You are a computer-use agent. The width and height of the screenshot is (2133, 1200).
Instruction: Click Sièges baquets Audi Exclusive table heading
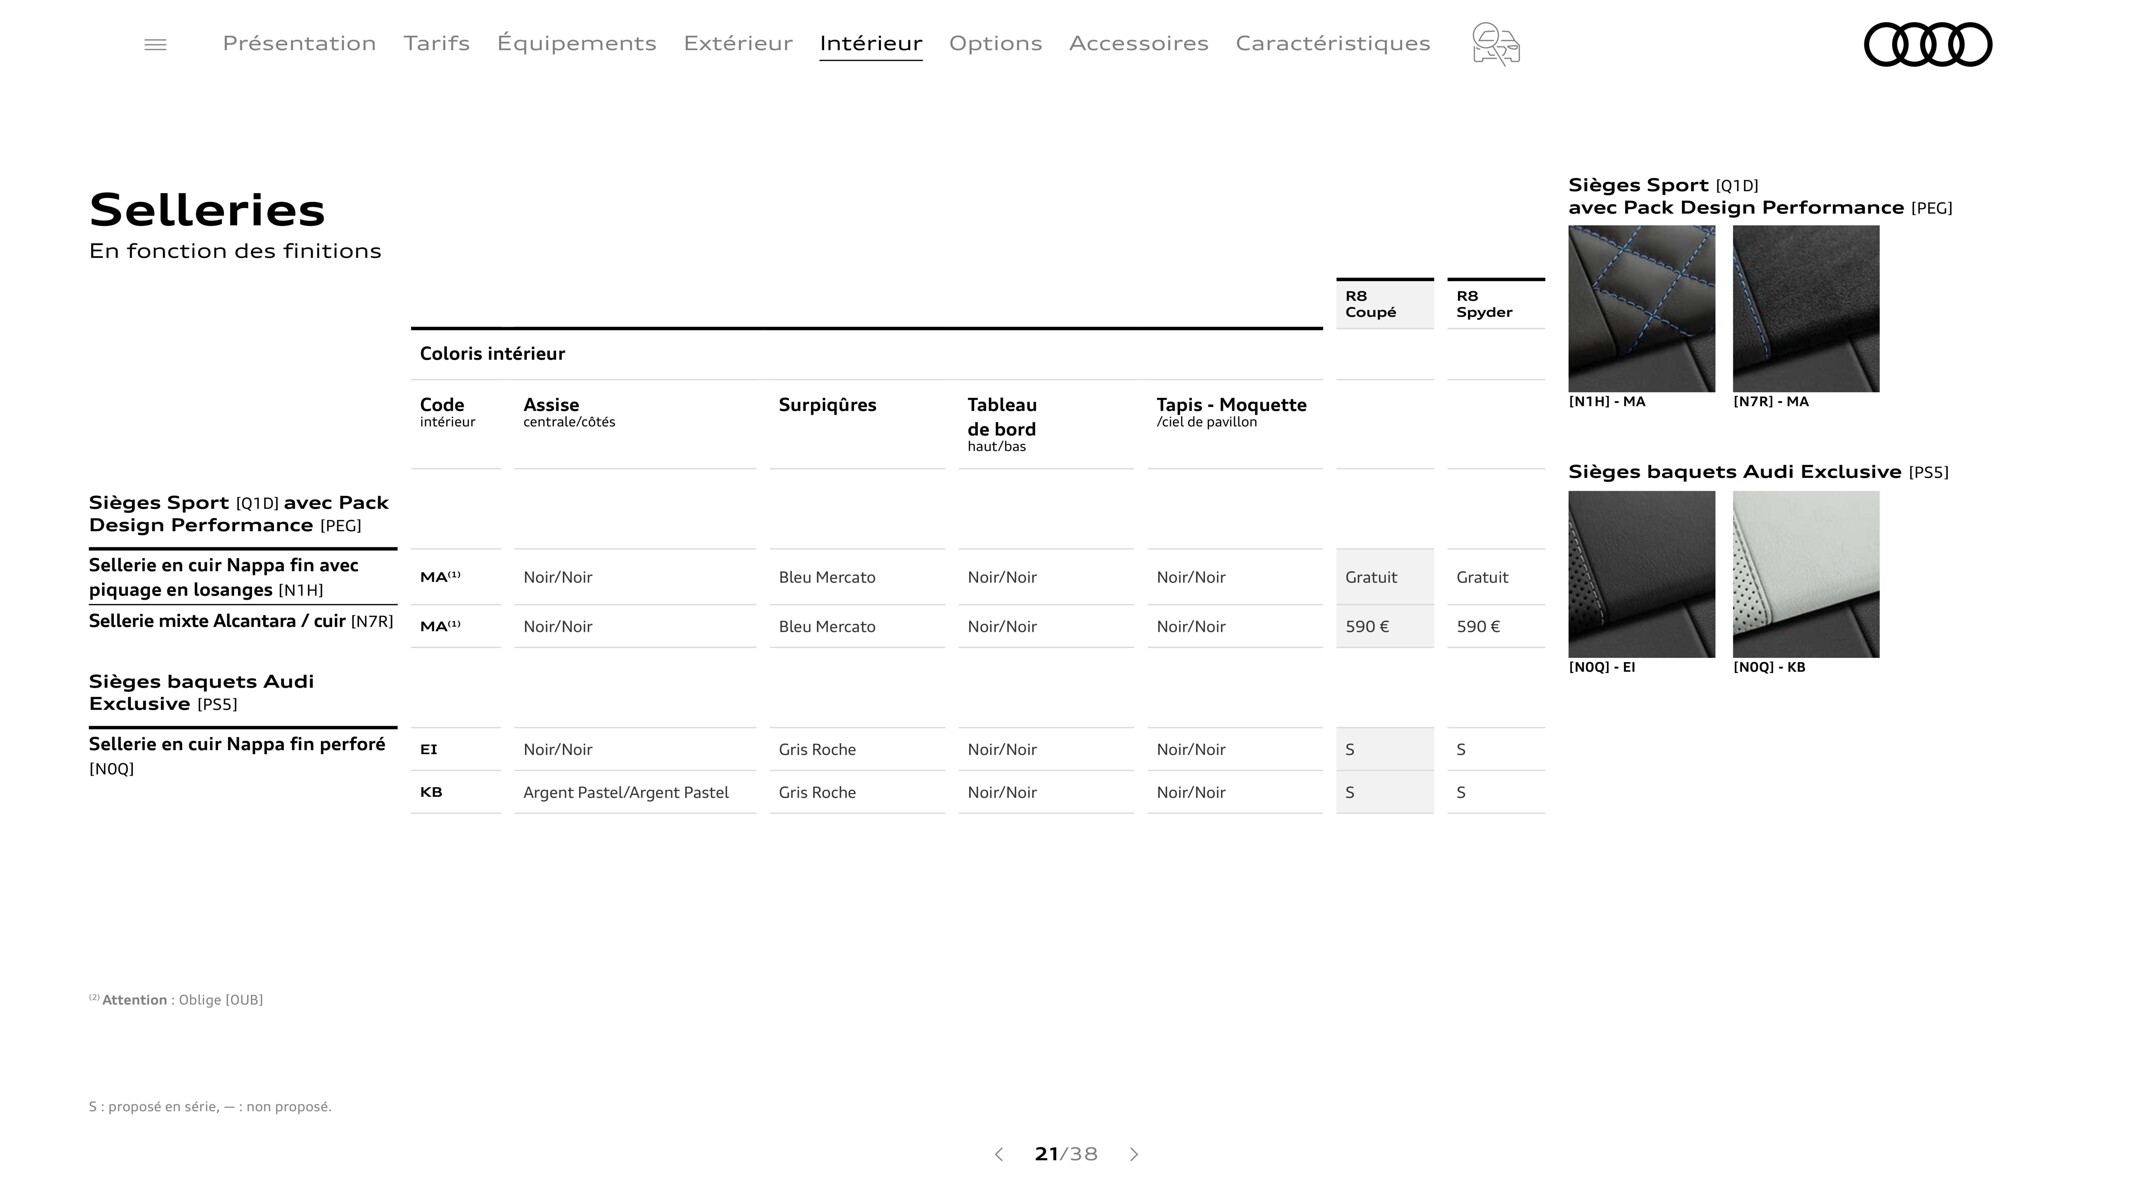click(x=201, y=692)
